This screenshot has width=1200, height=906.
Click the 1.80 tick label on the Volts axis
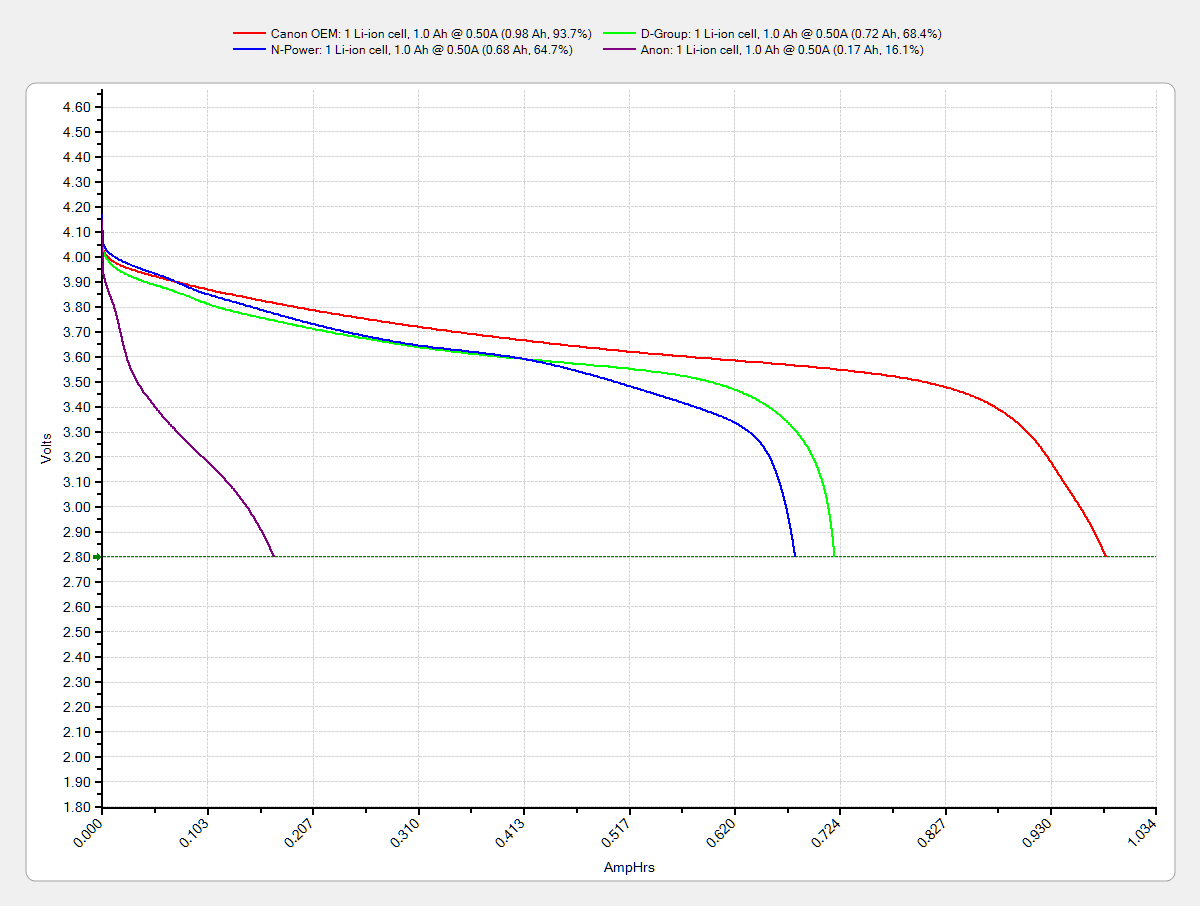coord(77,807)
